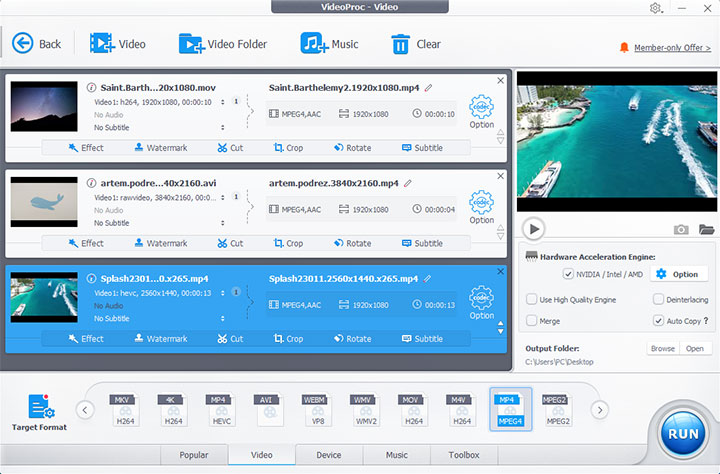
Task: Open the output folder
Action: (695, 349)
